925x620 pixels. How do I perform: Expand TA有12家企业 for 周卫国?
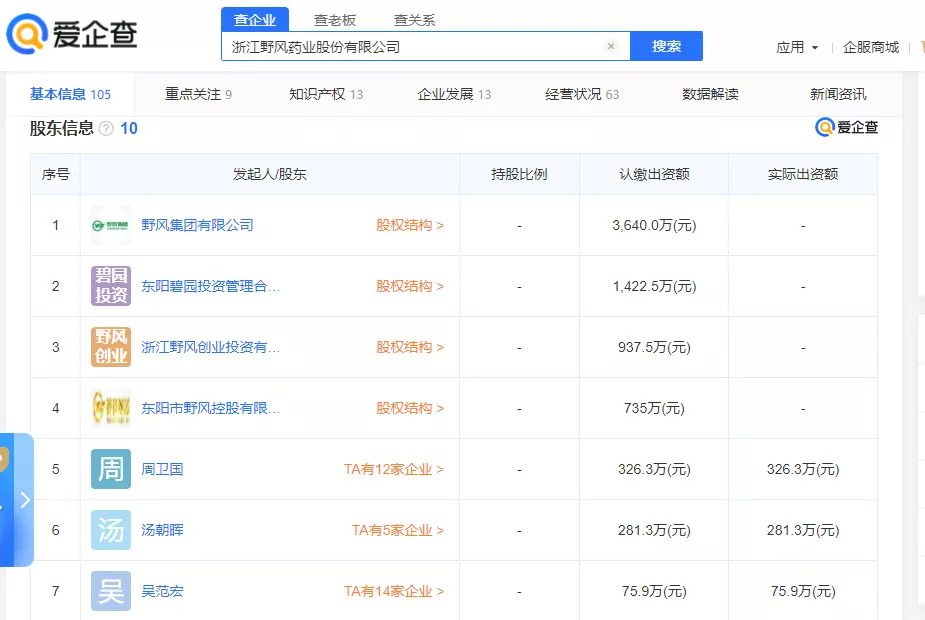point(393,469)
